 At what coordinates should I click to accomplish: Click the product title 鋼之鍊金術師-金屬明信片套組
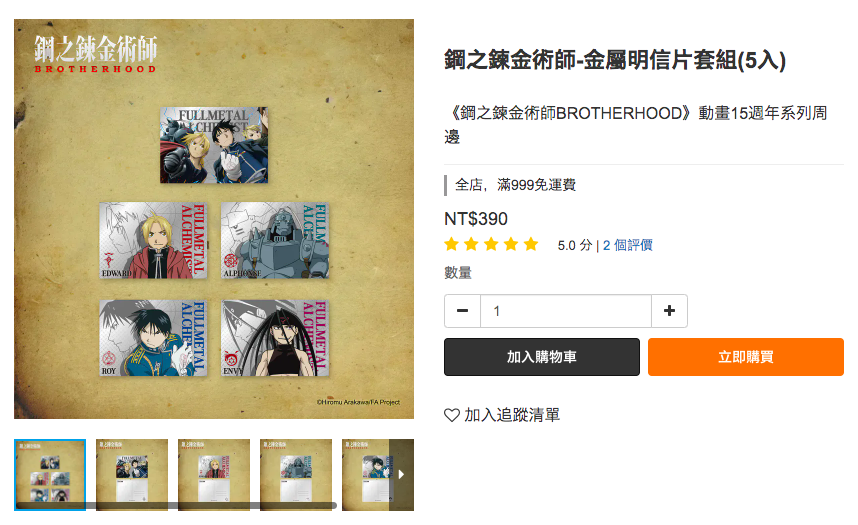590,60
